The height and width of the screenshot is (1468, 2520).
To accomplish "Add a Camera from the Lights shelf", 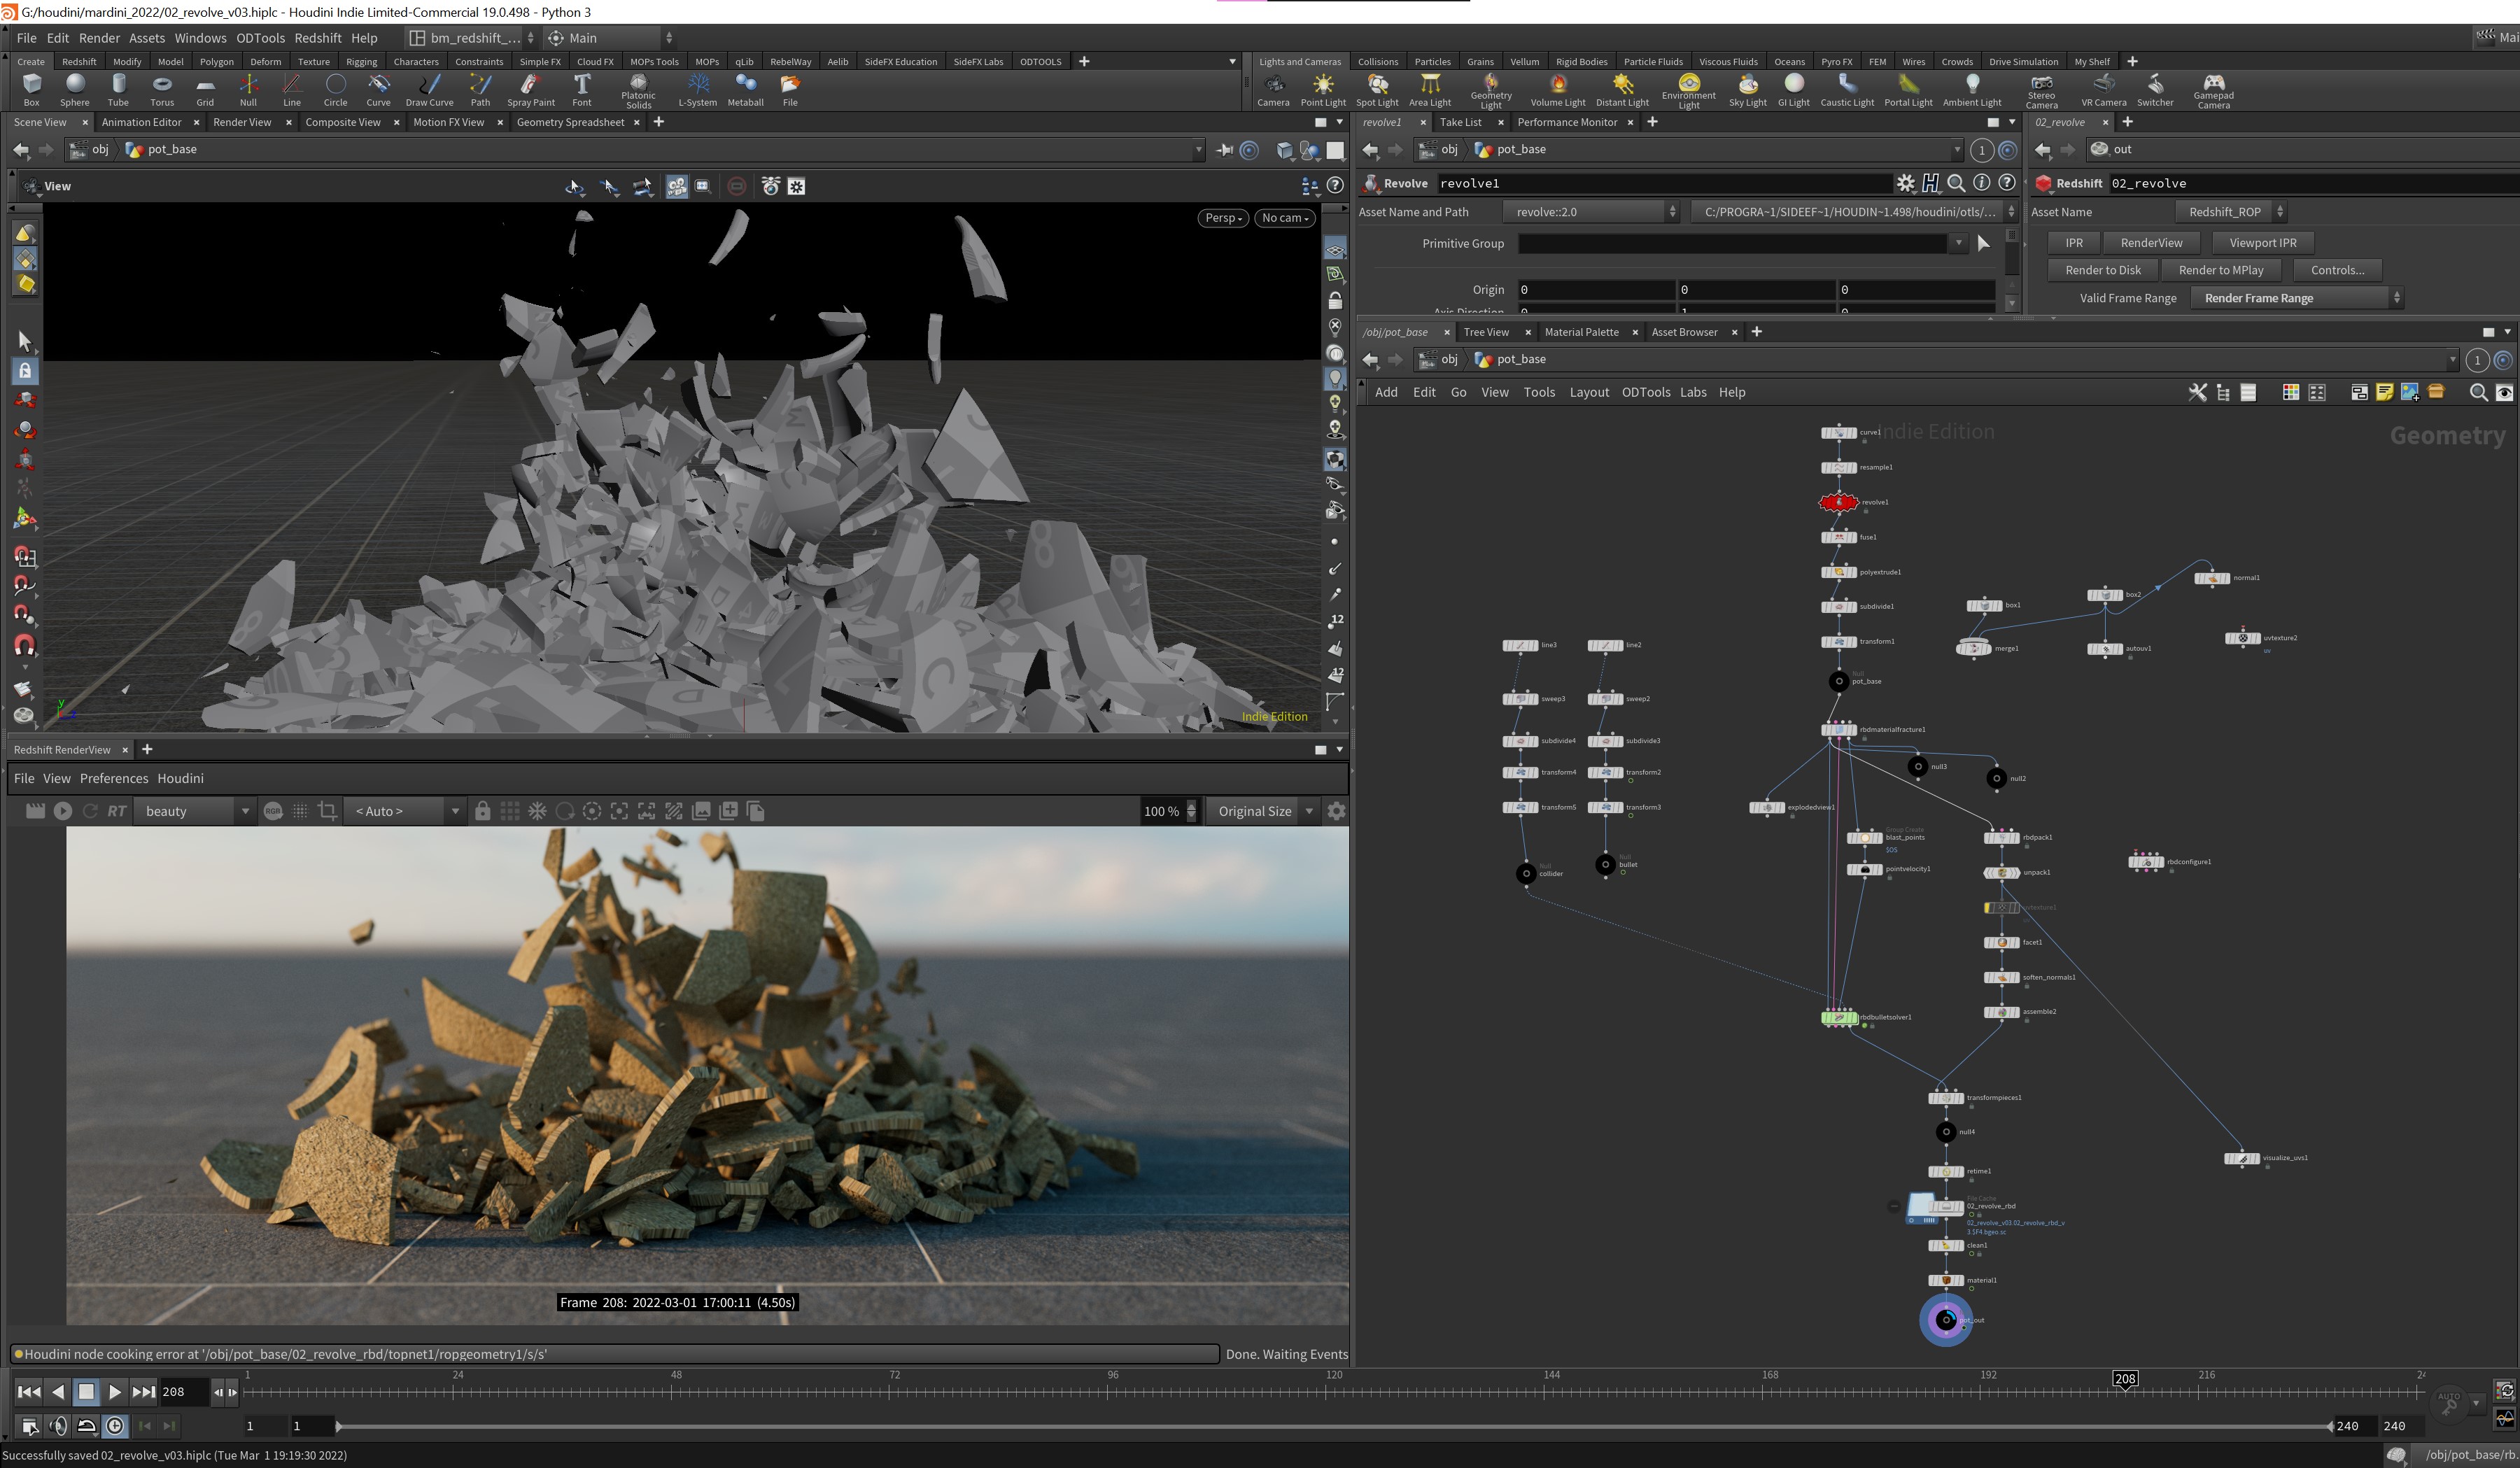I will coord(1273,89).
